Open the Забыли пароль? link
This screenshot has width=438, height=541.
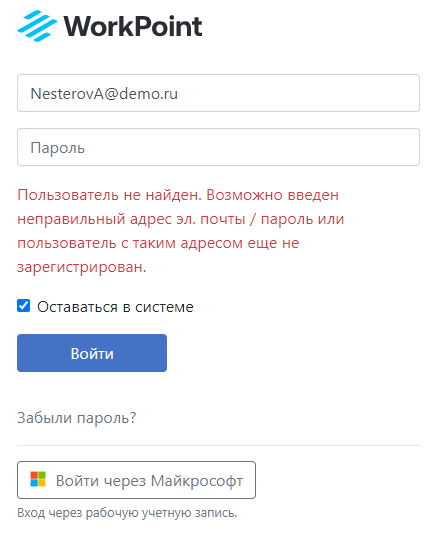(77, 418)
